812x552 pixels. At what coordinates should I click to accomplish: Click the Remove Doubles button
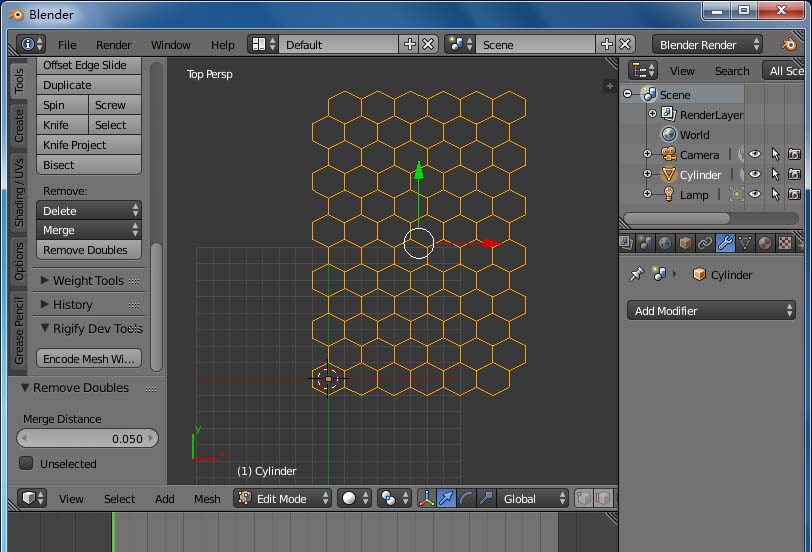(x=86, y=250)
